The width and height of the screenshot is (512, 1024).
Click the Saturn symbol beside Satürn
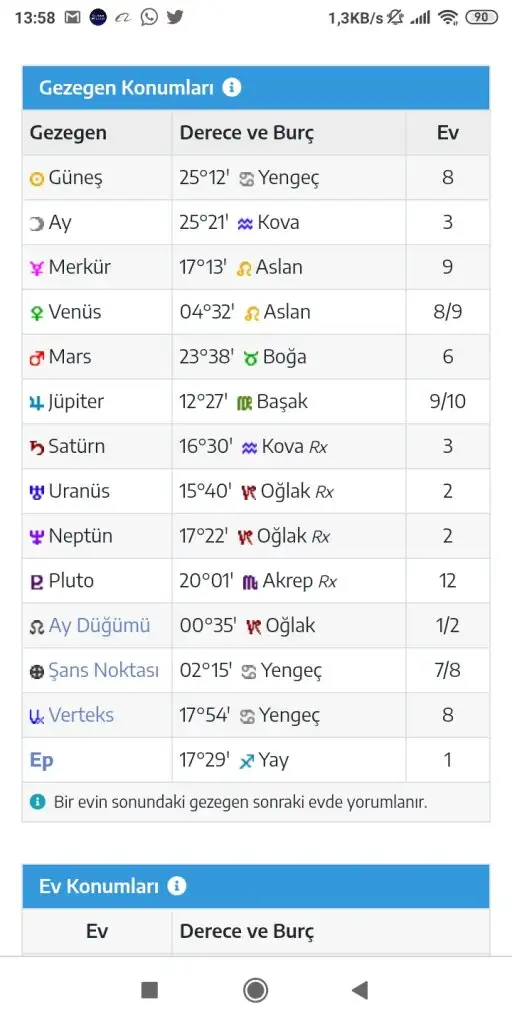37,447
